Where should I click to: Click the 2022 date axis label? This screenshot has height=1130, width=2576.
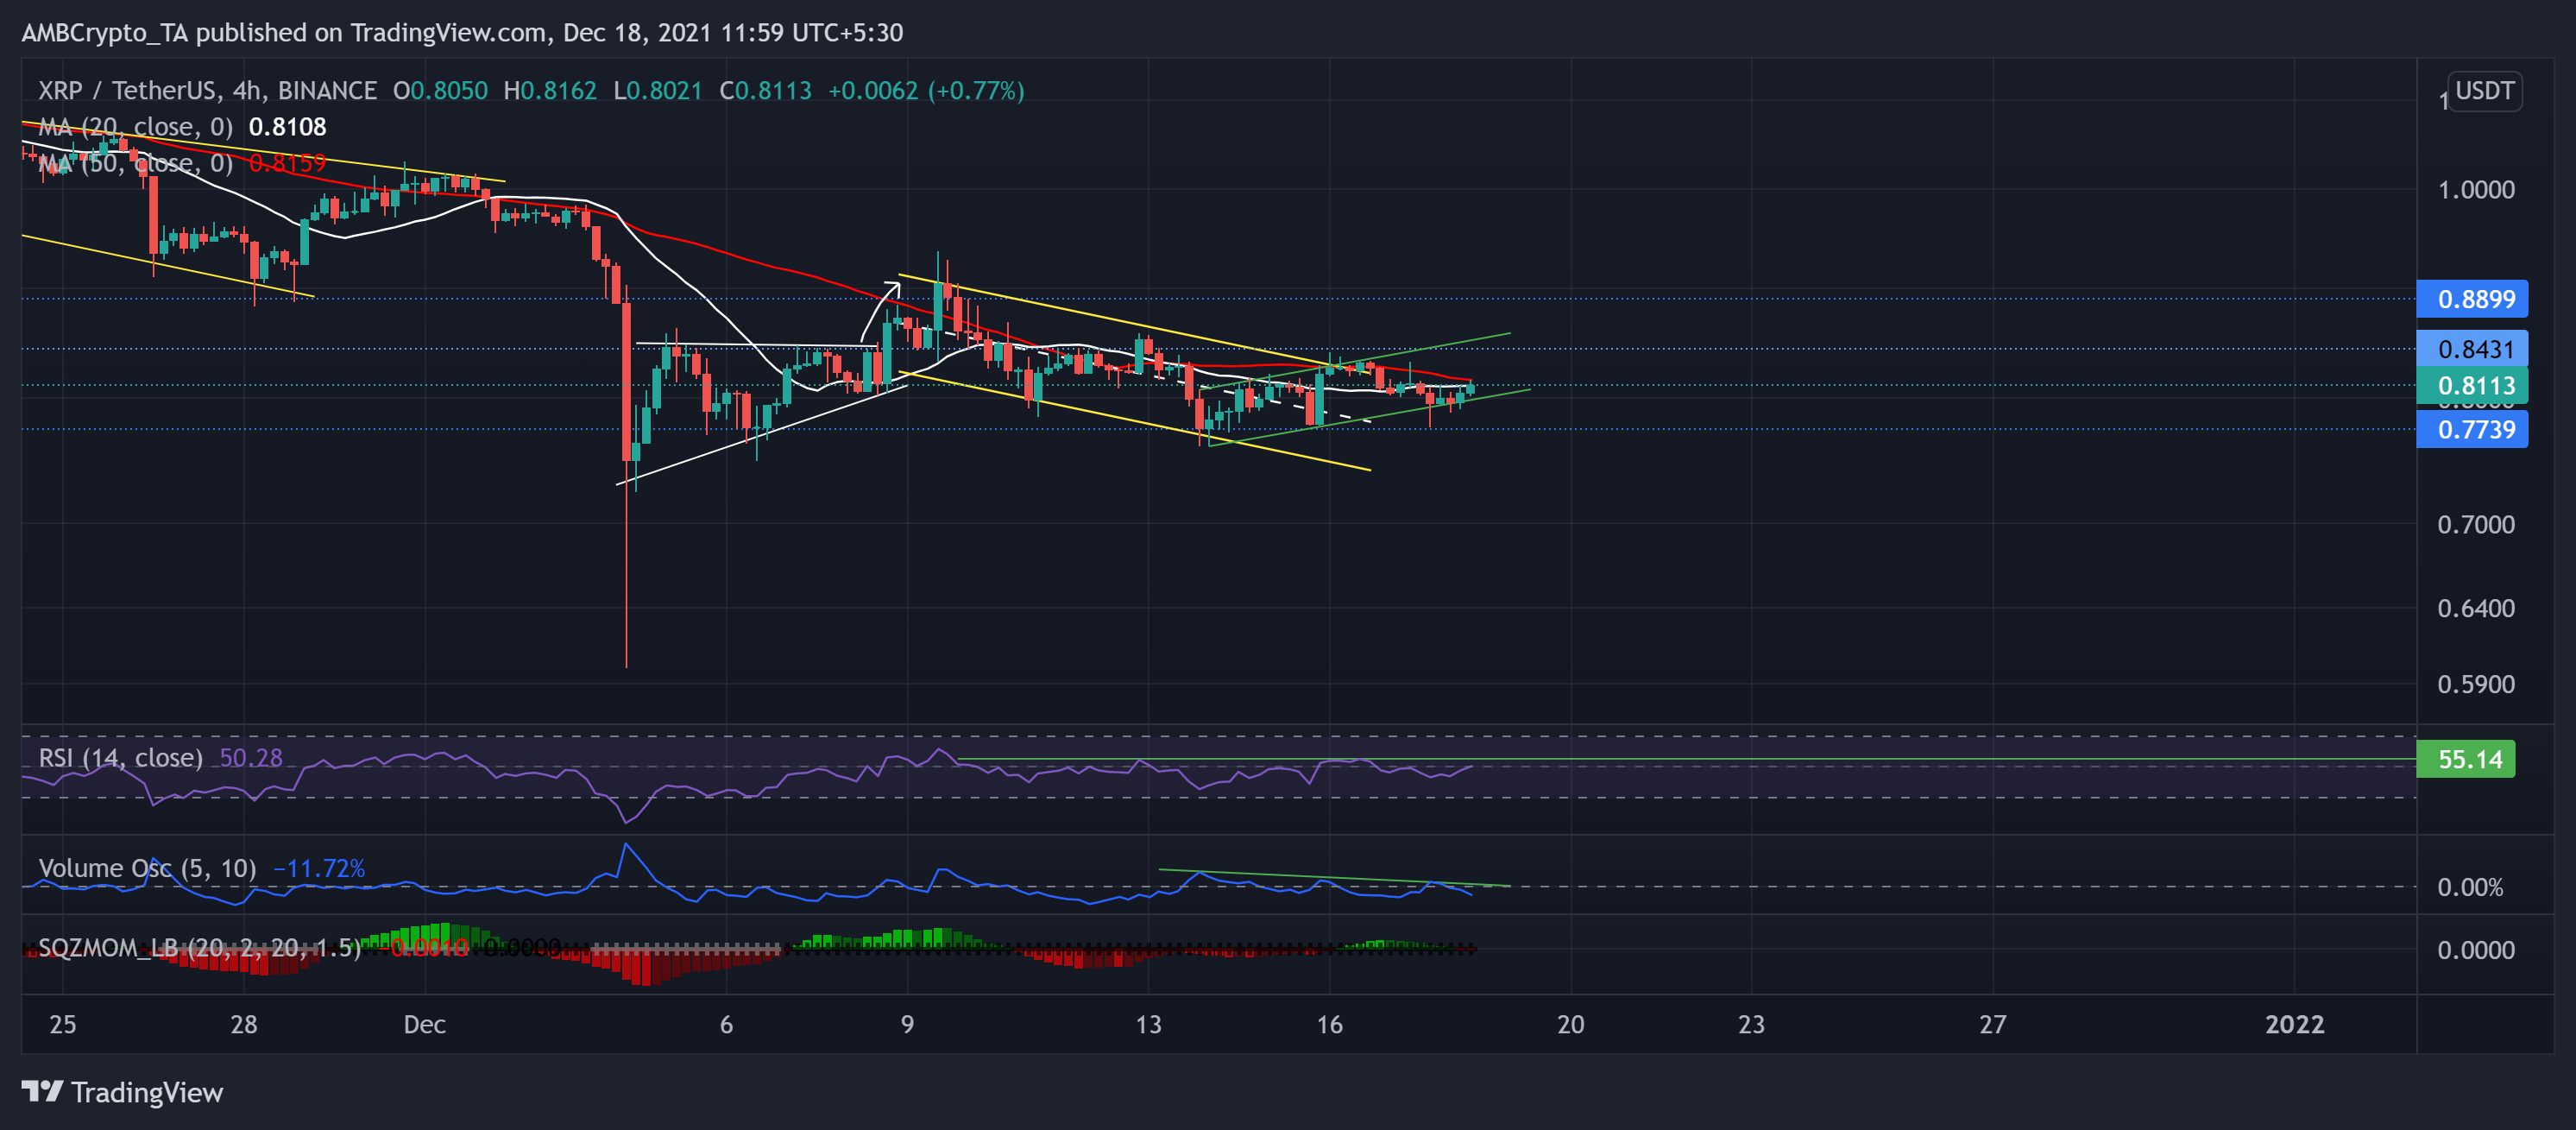coord(2294,1024)
